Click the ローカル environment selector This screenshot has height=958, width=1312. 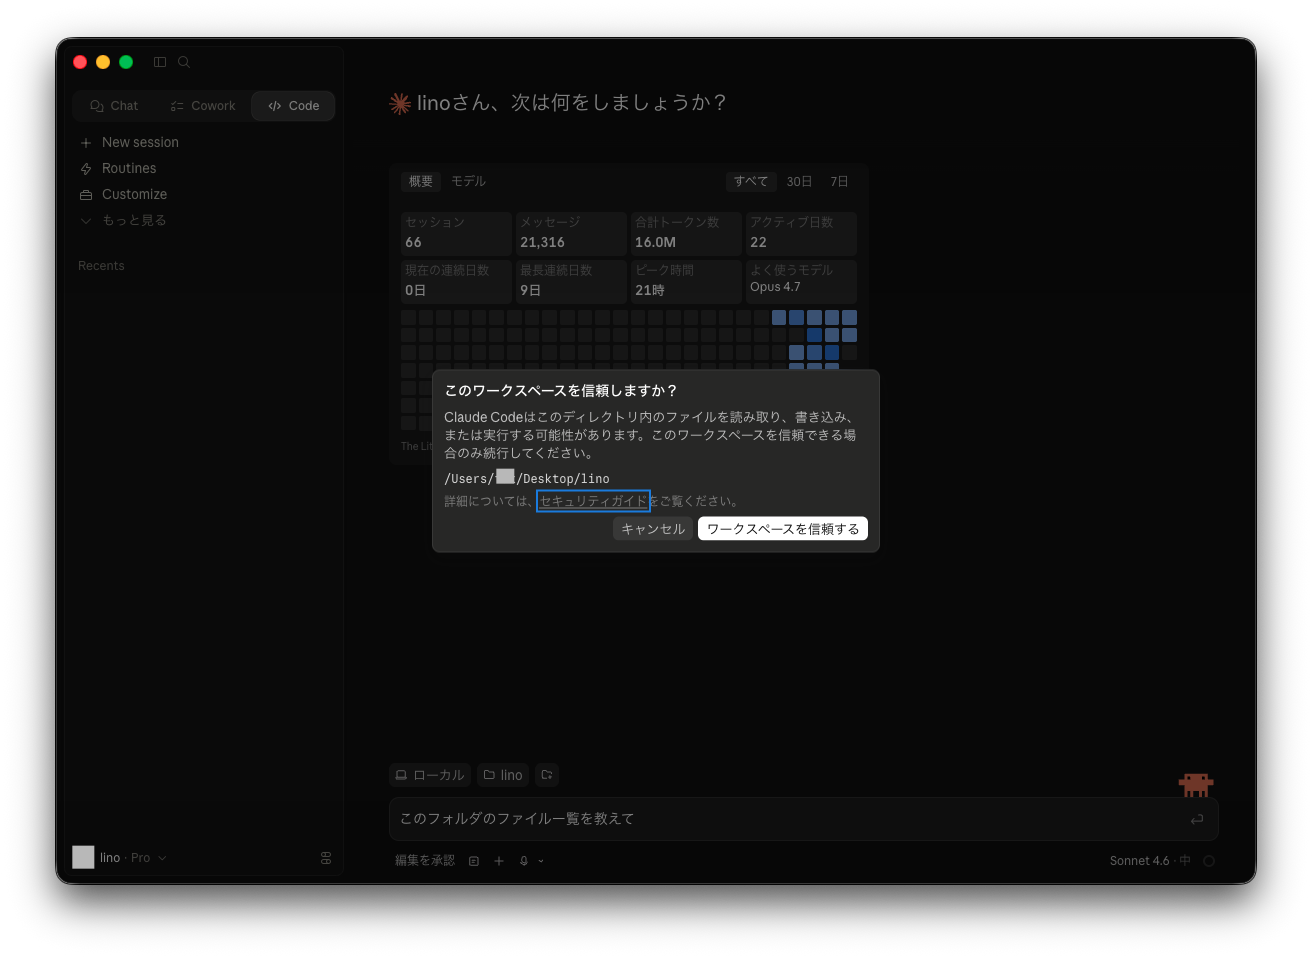(430, 775)
